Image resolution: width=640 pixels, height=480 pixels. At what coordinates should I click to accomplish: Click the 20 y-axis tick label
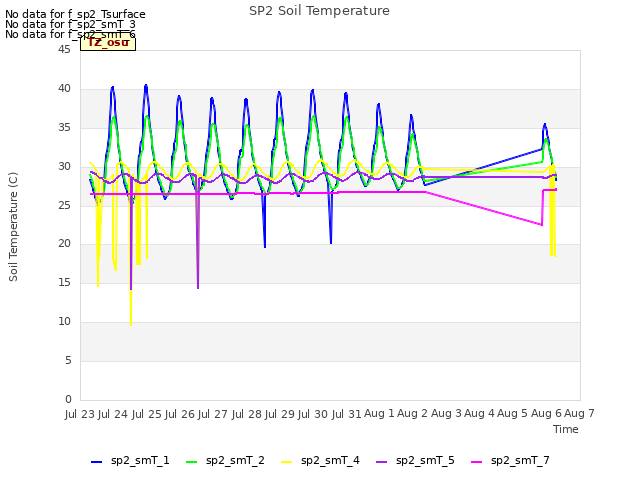(x=64, y=244)
